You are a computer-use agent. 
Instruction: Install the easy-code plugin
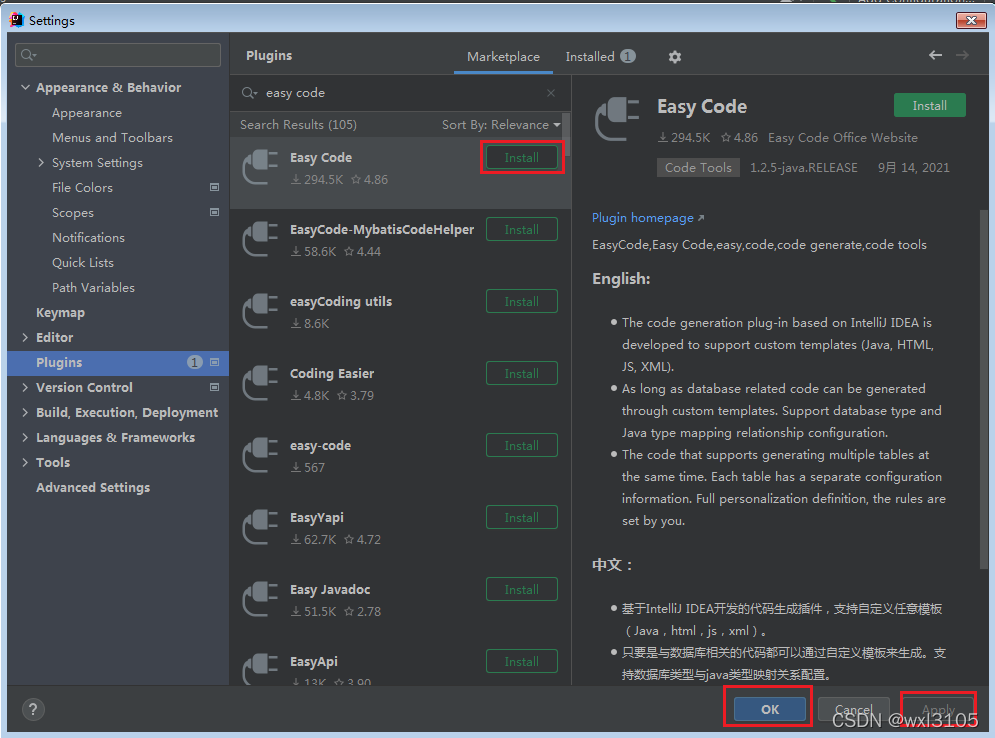[x=522, y=445]
